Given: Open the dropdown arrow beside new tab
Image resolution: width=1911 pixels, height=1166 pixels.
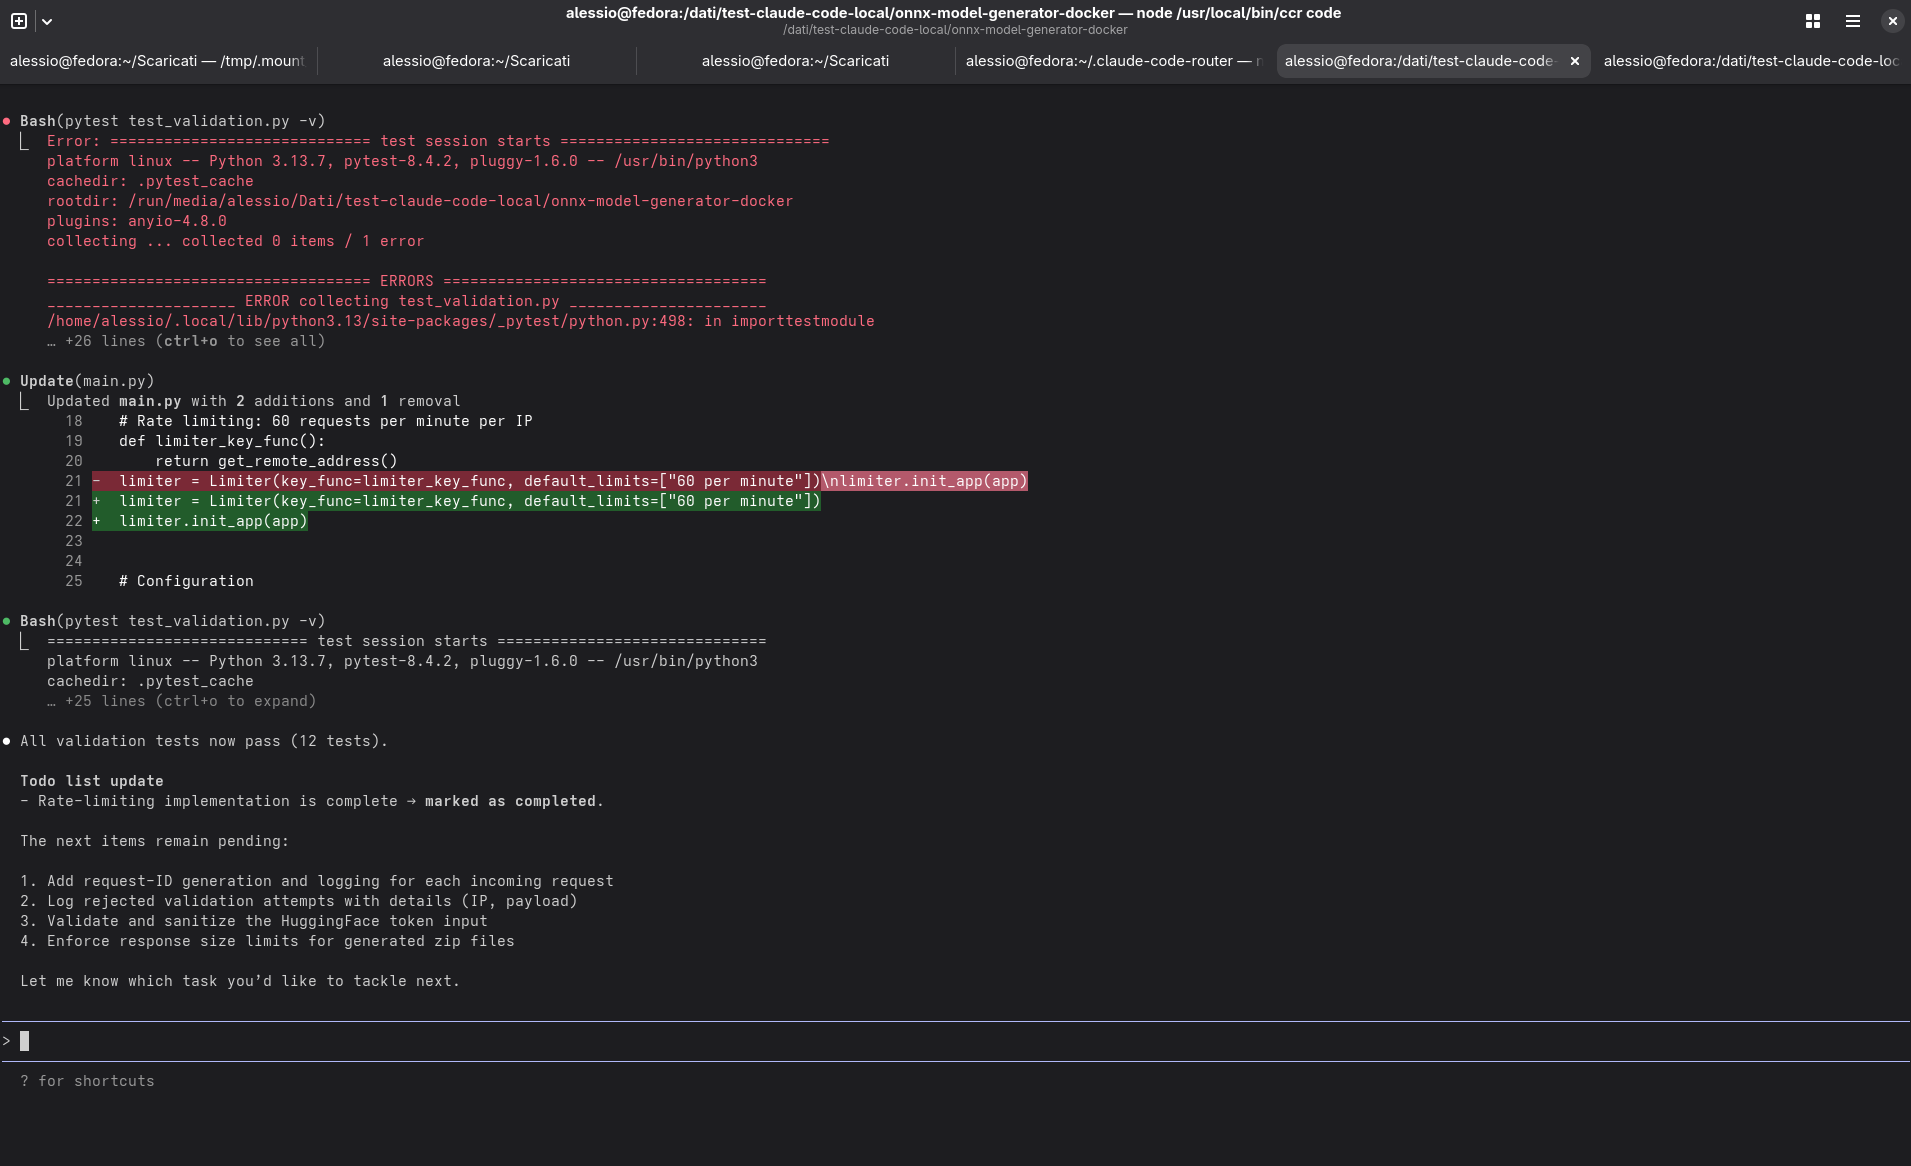Looking at the screenshot, I should tap(47, 21).
